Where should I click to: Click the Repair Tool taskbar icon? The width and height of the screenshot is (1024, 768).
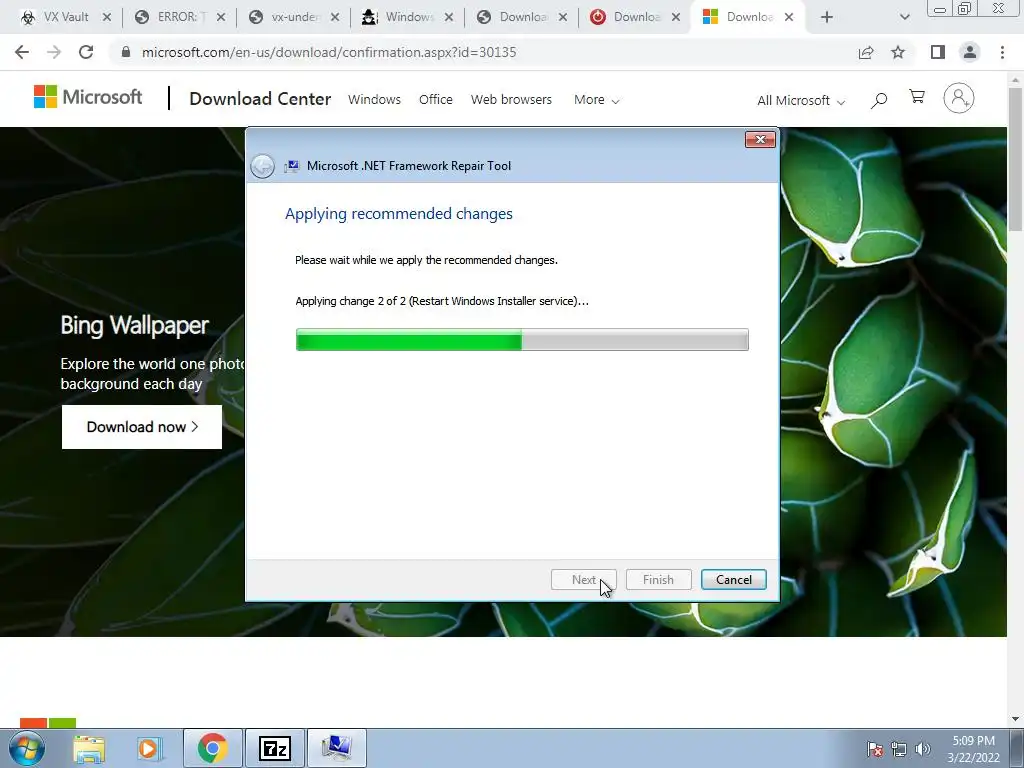(x=336, y=748)
